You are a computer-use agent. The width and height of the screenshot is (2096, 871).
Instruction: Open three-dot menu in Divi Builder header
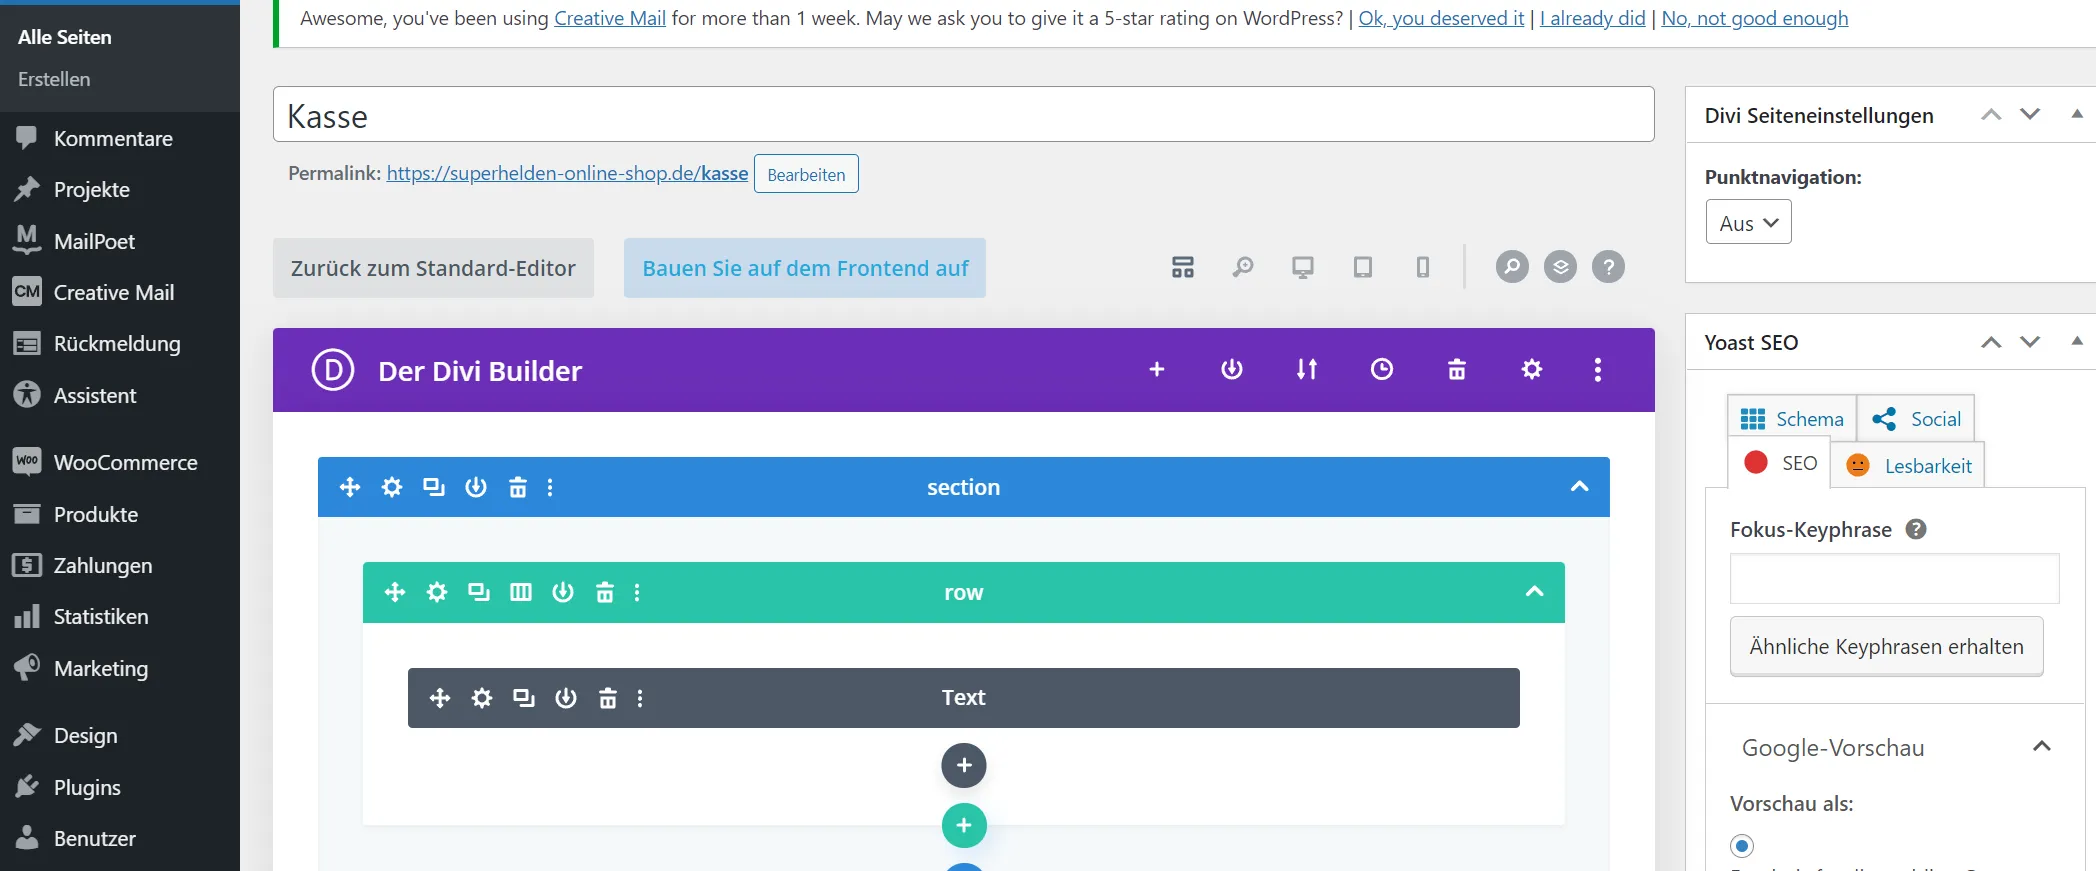coord(1598,370)
